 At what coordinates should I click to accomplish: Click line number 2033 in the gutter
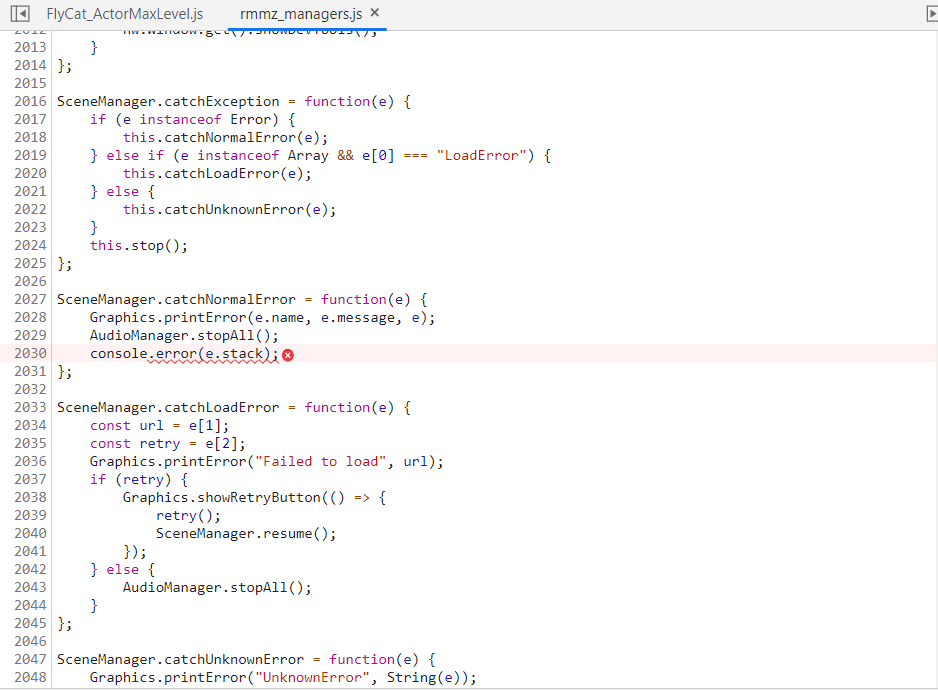point(30,407)
